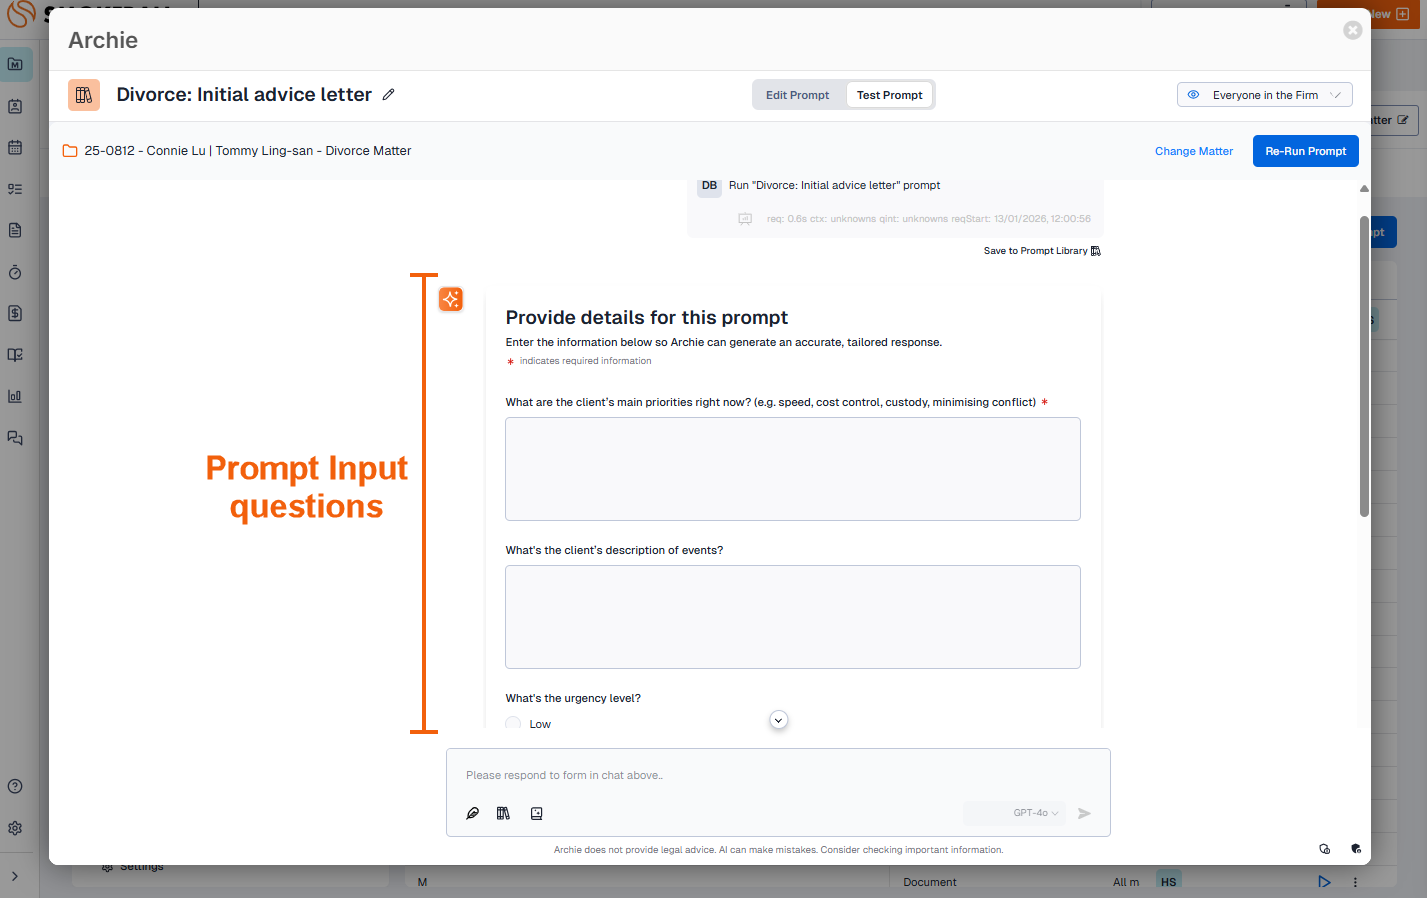This screenshot has height=898, width=1427.
Task: Switch to the Edit Prompt tab
Action: coord(797,95)
